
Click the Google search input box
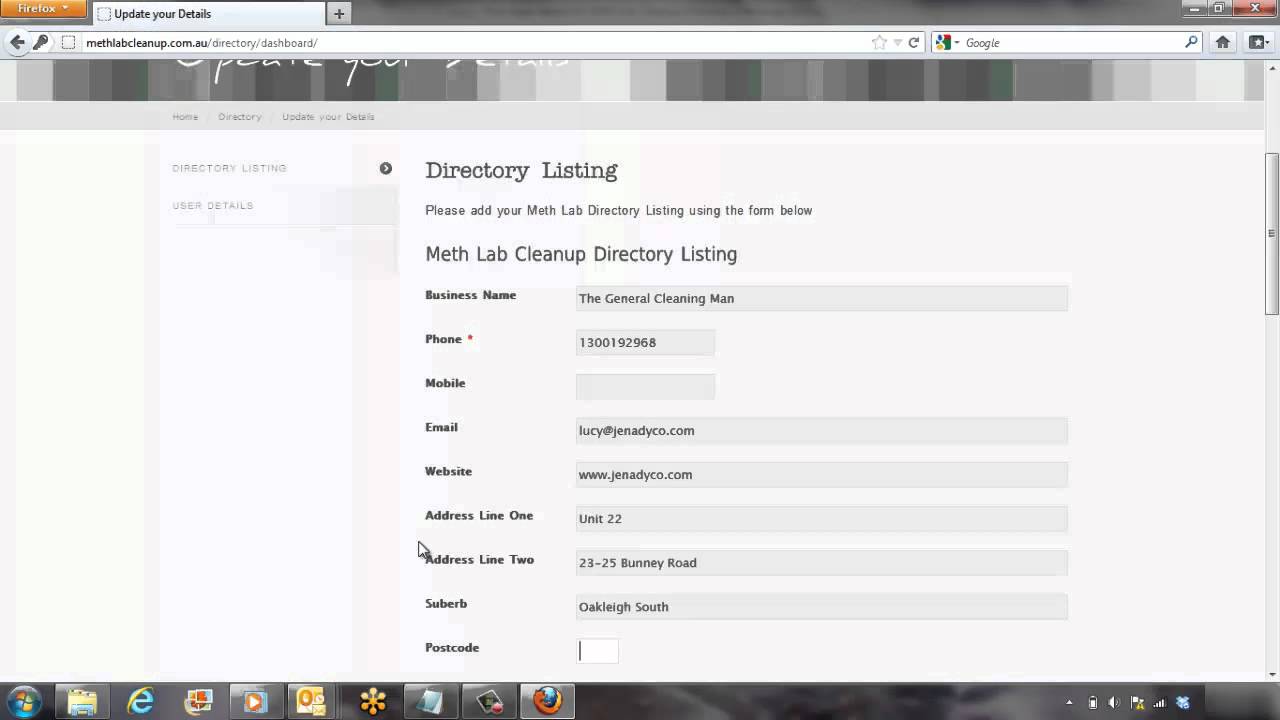[1072, 43]
